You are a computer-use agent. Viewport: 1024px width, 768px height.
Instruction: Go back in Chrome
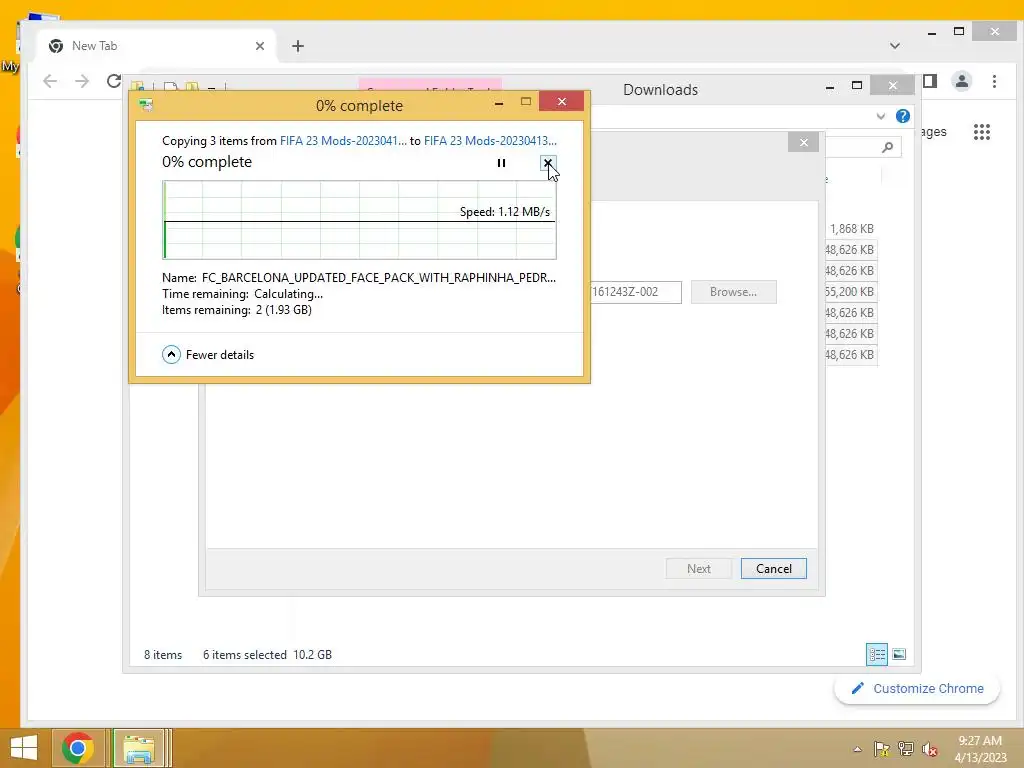(x=50, y=81)
